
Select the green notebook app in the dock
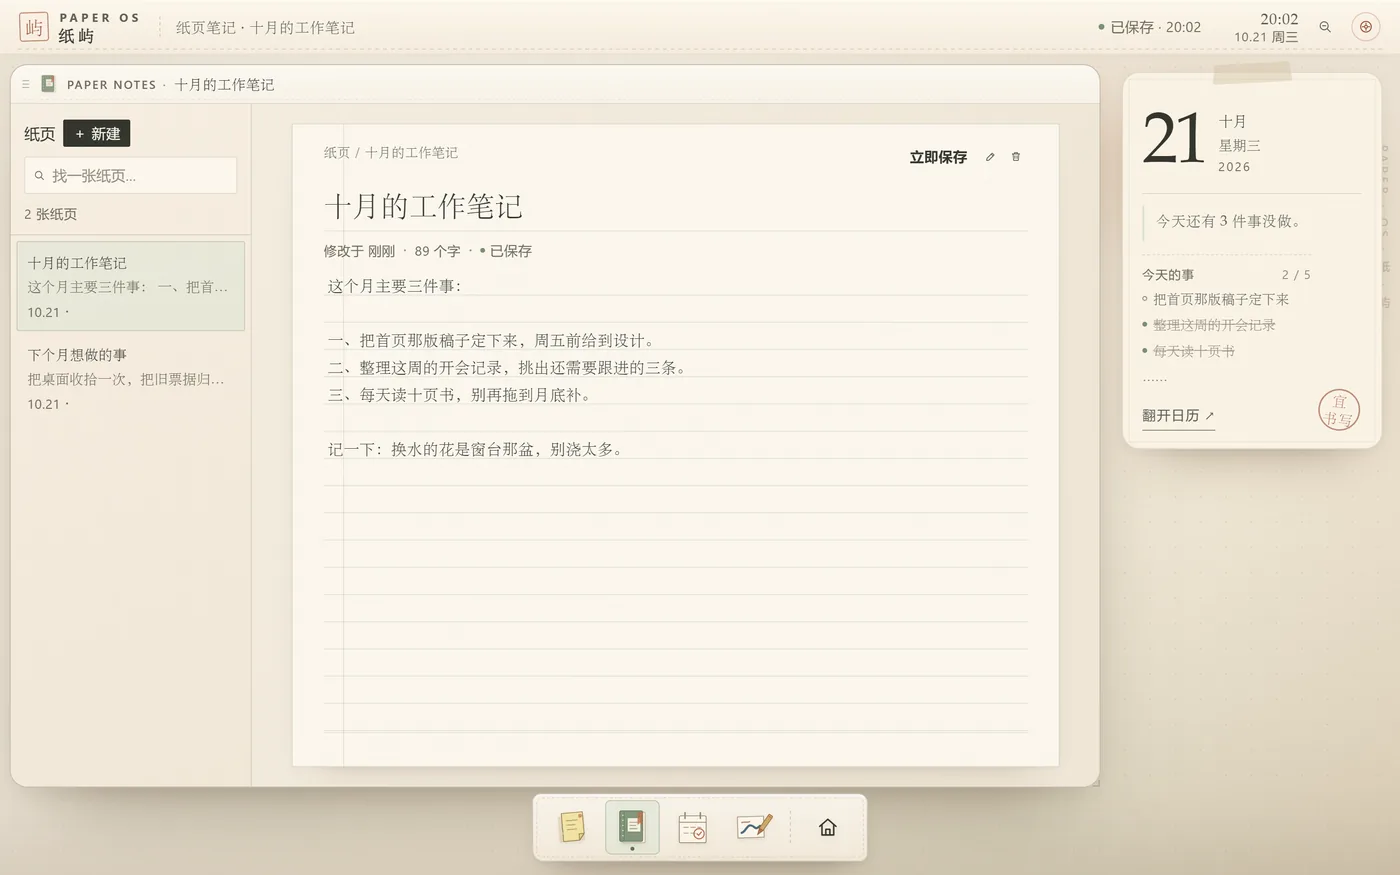tap(632, 827)
